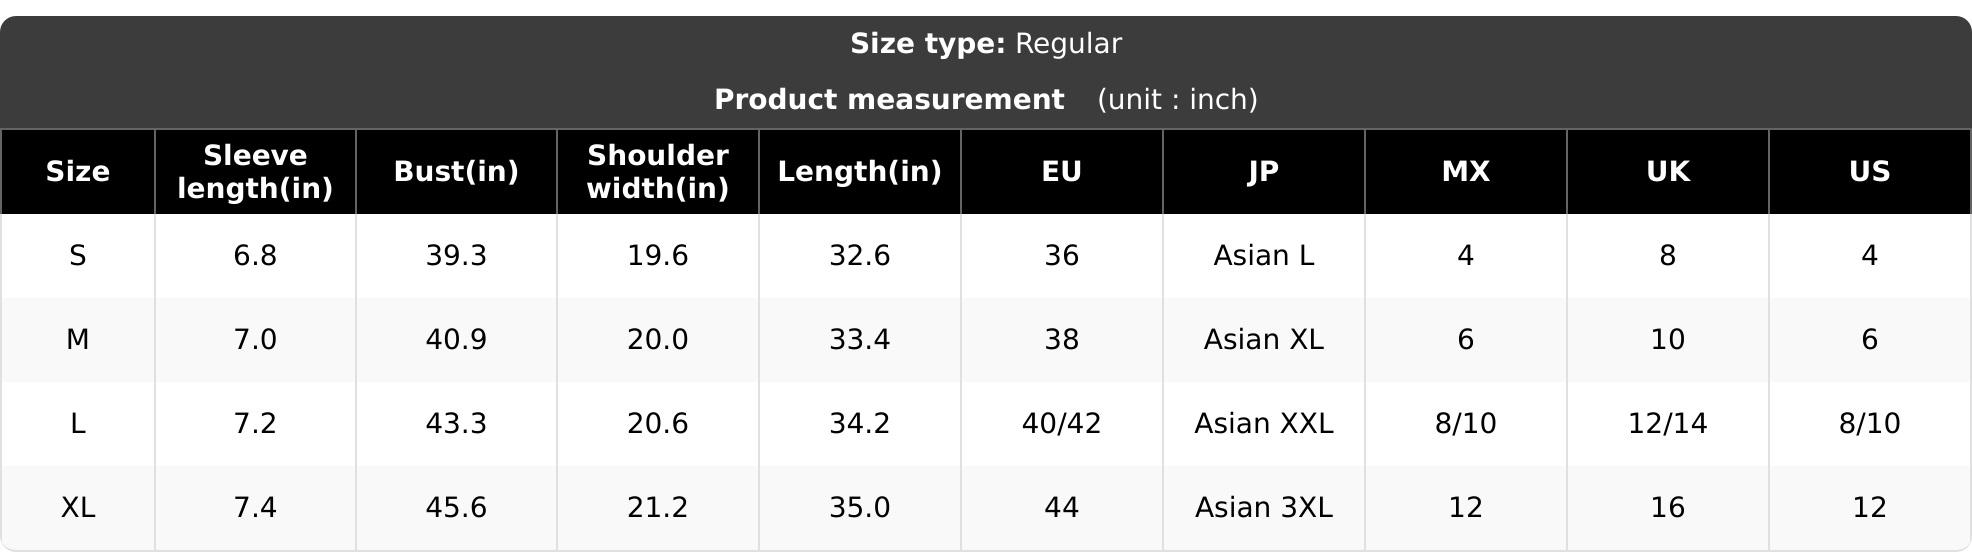
Task: Select the M size row label
Action: [x=78, y=340]
